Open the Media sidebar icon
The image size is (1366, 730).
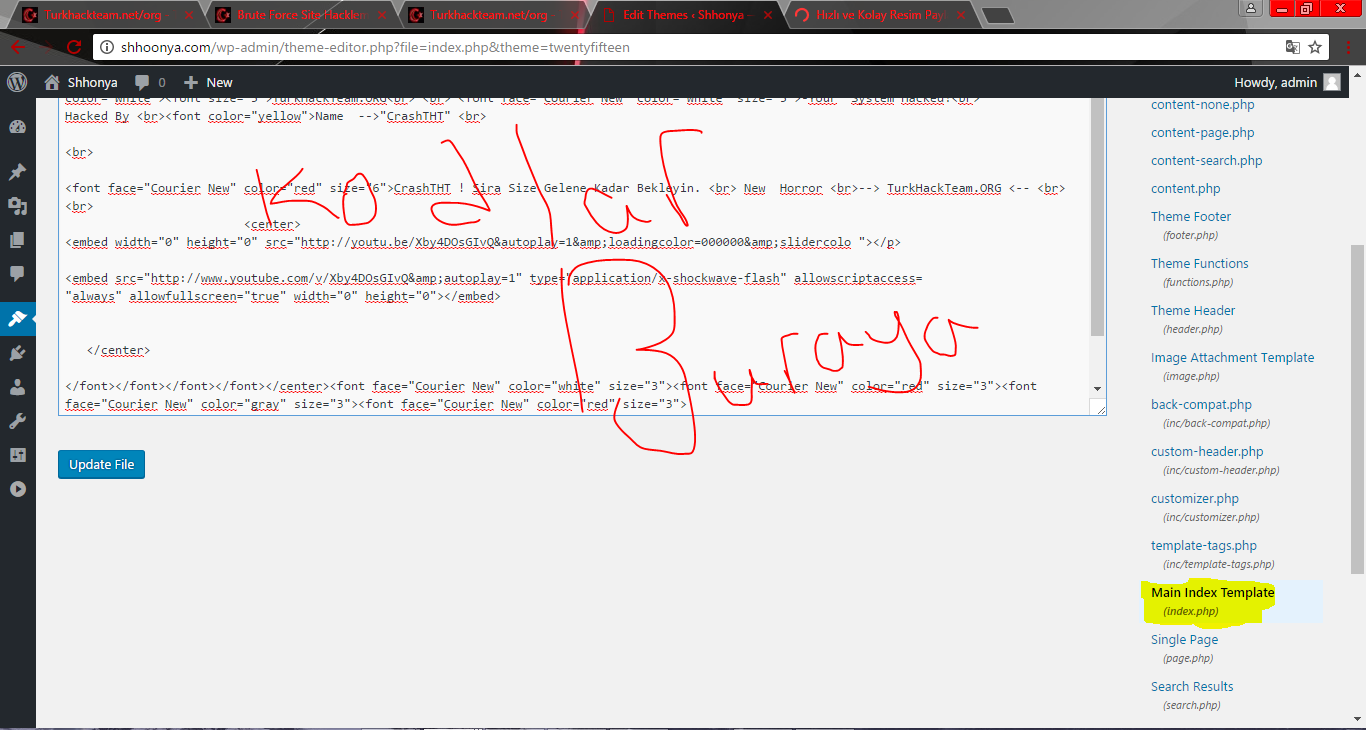17,206
